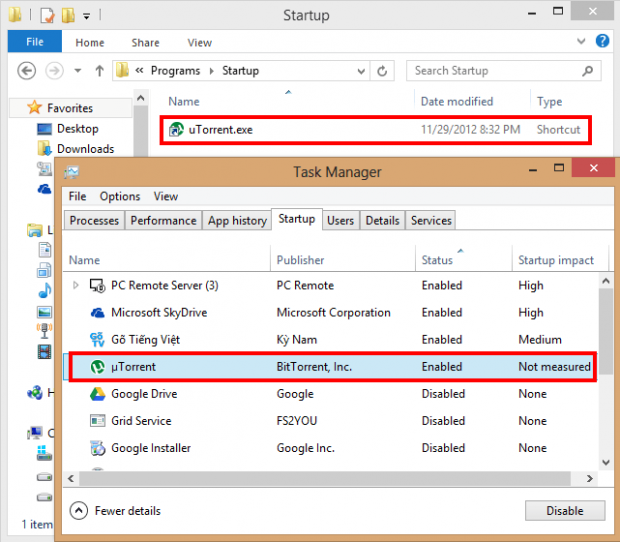
Task: Click the address bar double-chevron path dropdown
Action: tap(139, 71)
